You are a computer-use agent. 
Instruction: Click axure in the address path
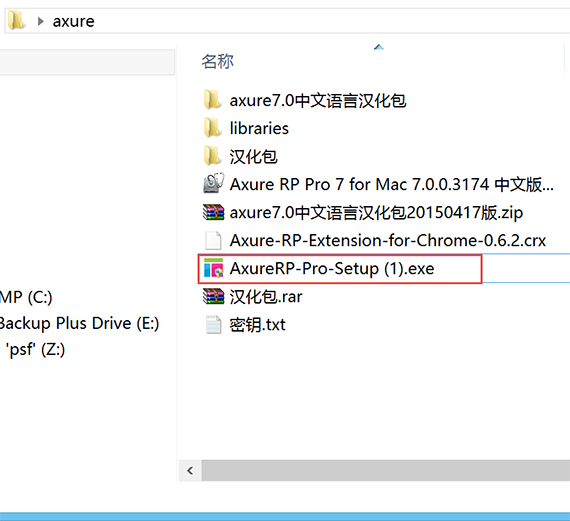click(74, 21)
